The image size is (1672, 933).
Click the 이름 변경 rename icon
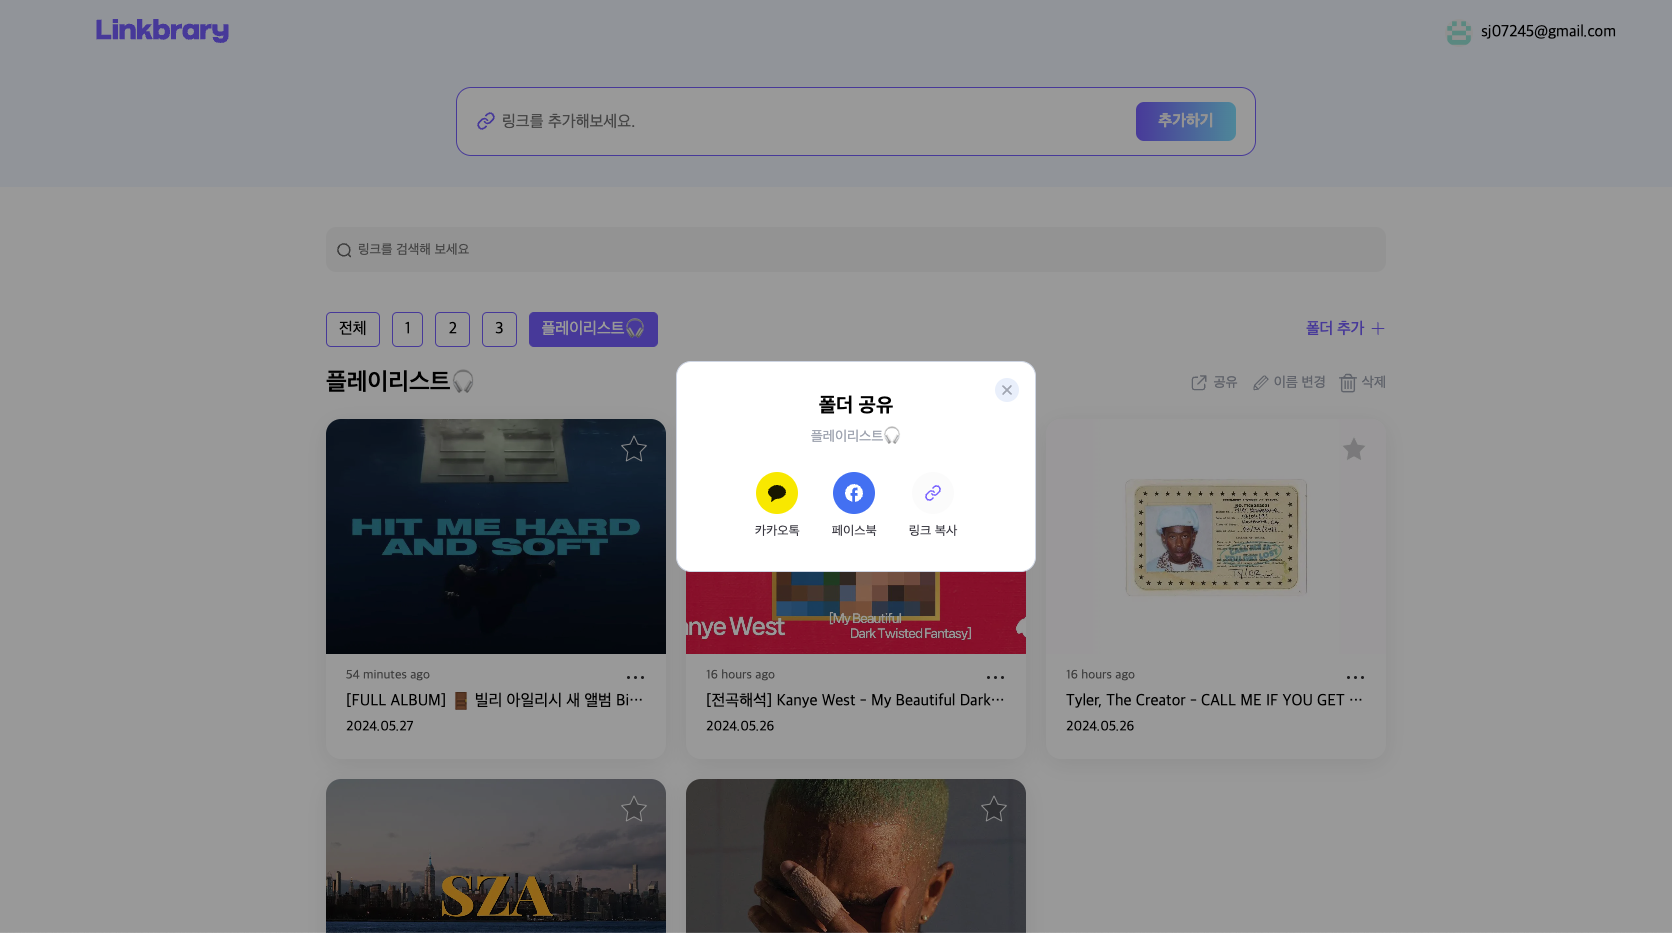[x=1288, y=382]
